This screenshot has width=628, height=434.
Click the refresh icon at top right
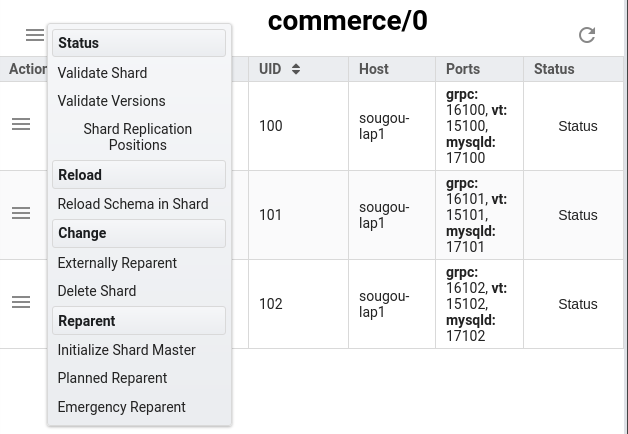(x=587, y=35)
